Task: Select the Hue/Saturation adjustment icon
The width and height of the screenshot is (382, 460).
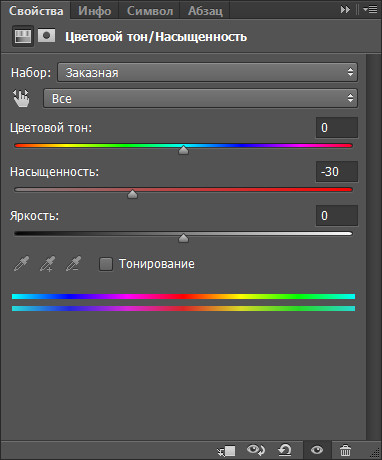Action: pyautogui.click(x=23, y=36)
